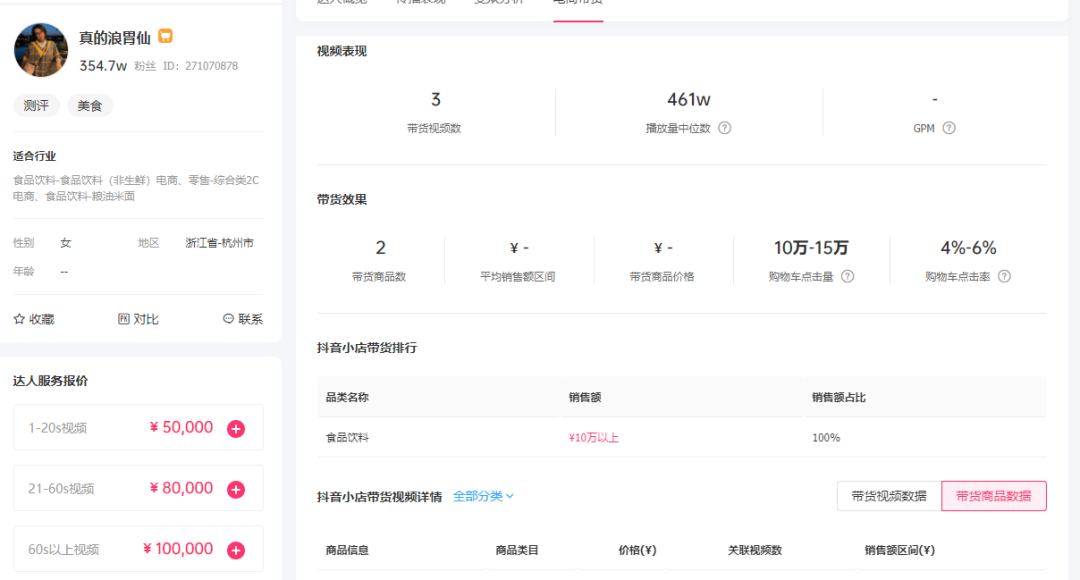Add 60s以上视频 service with plus icon
The height and width of the screenshot is (580, 1080).
236,550
